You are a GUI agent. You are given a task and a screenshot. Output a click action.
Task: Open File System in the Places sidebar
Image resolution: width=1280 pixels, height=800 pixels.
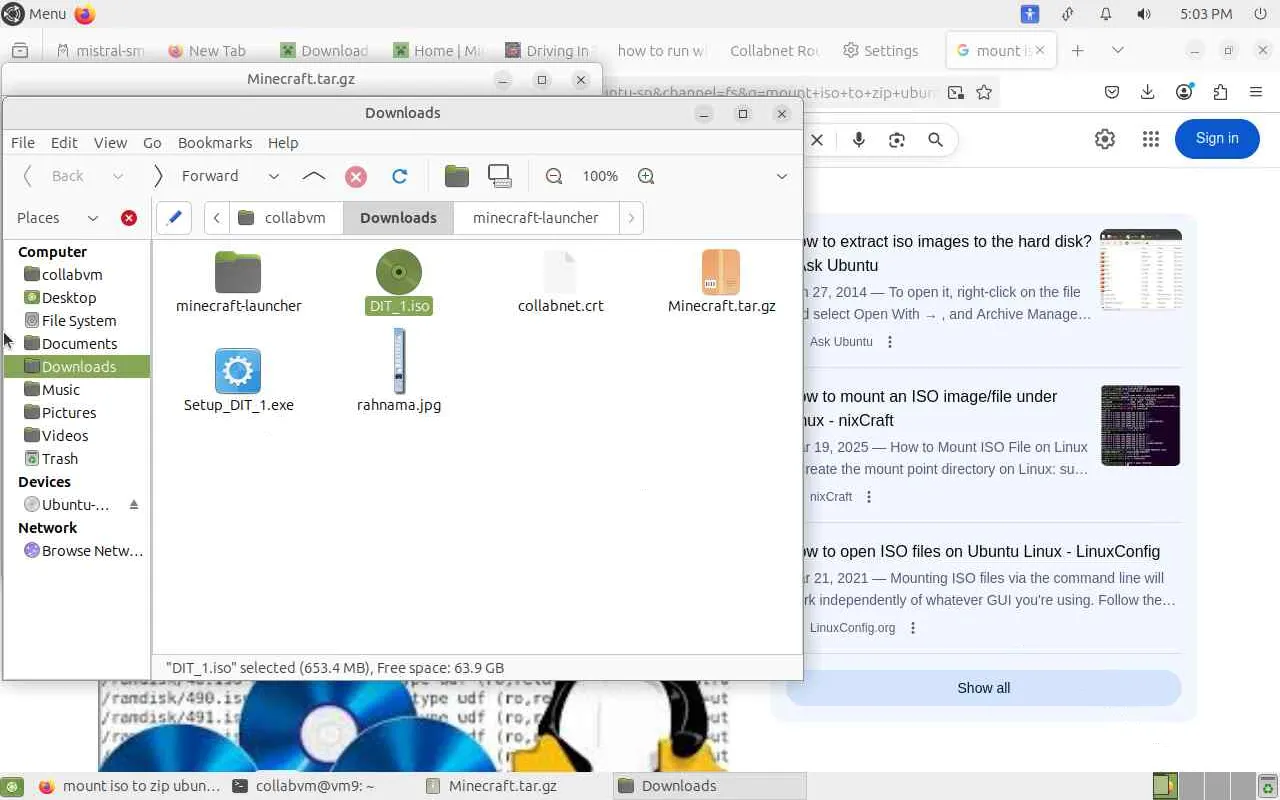coord(78,321)
